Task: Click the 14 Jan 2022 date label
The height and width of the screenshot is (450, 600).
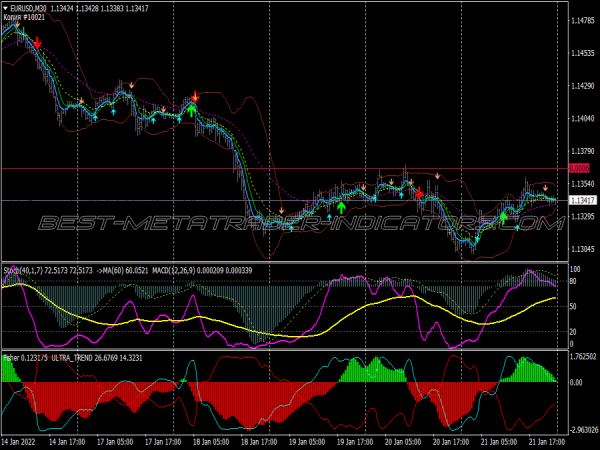Action: pos(19,442)
